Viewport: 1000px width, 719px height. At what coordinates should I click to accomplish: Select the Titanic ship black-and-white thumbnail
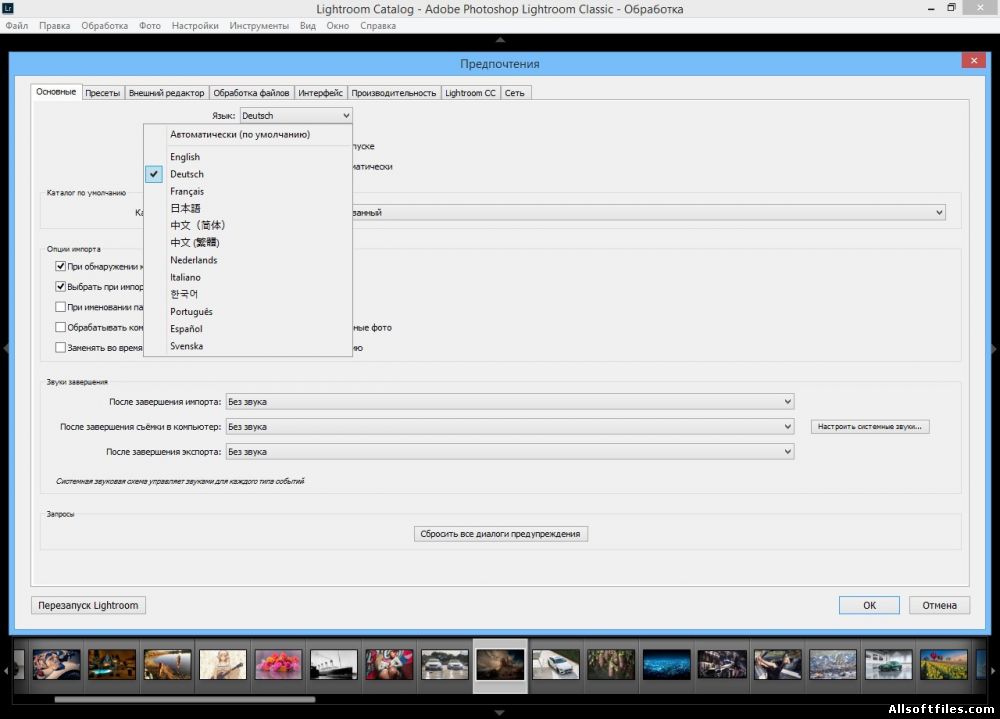click(333, 664)
